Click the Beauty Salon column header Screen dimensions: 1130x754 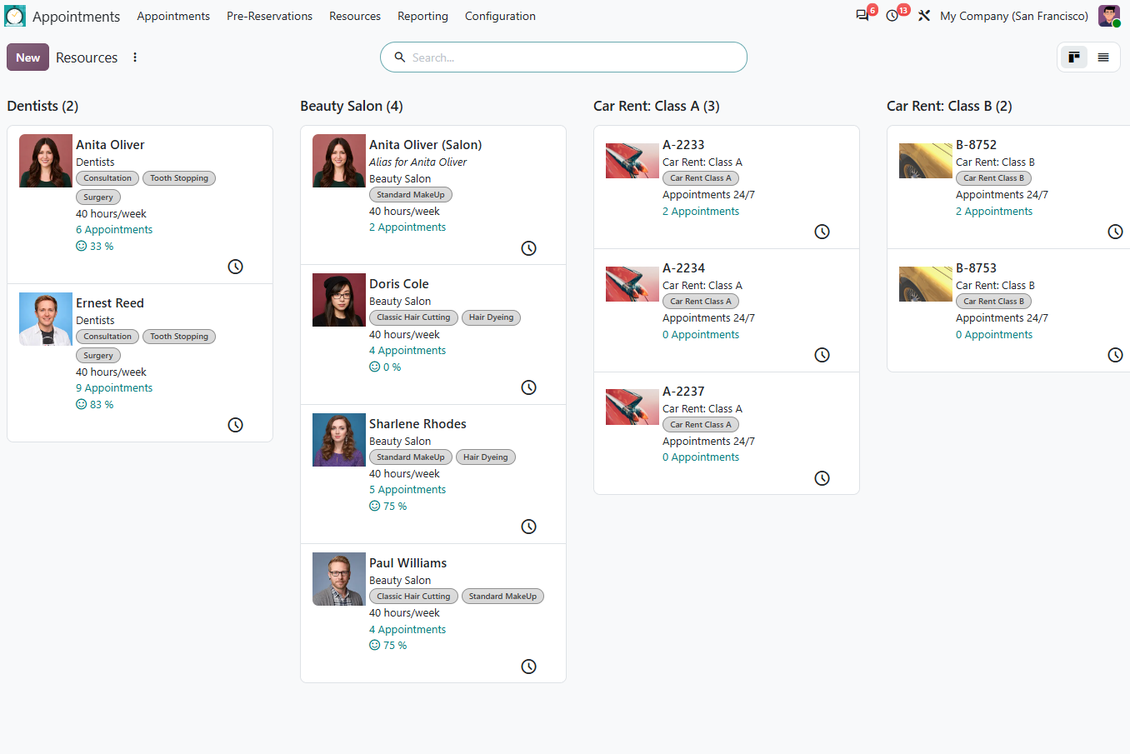(352, 106)
